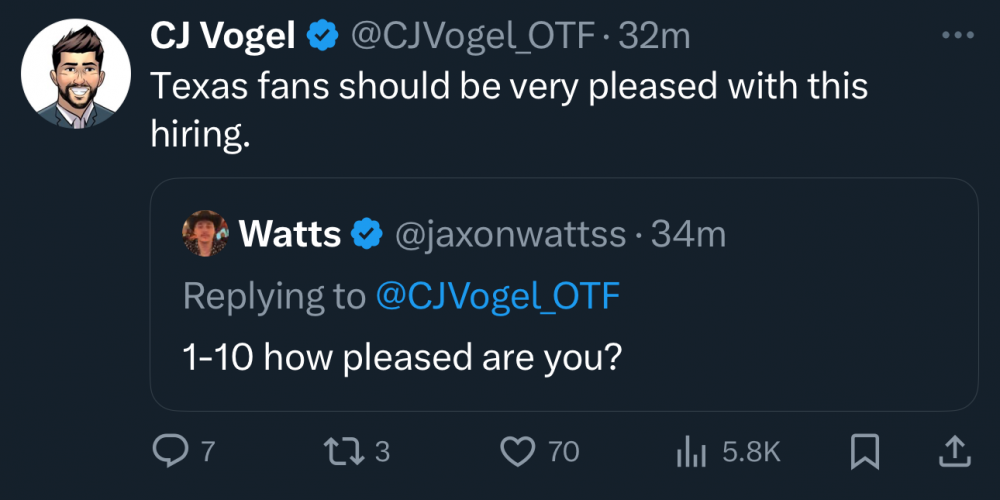Click the reply comment icon

(x=169, y=452)
